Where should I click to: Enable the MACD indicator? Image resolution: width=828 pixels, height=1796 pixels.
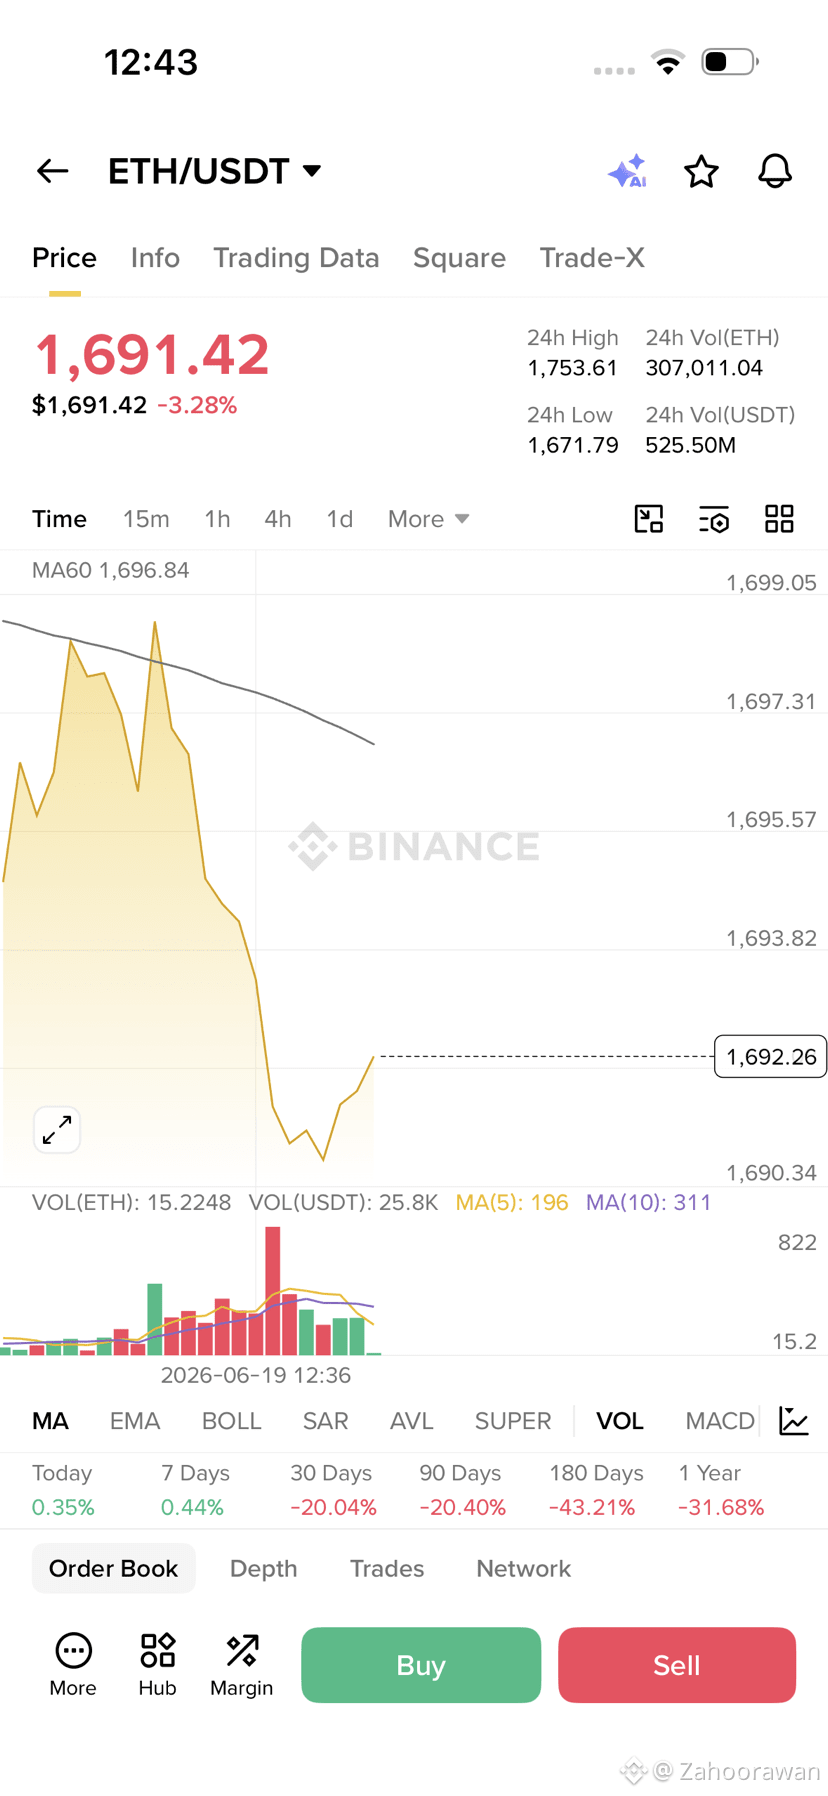pos(720,1421)
